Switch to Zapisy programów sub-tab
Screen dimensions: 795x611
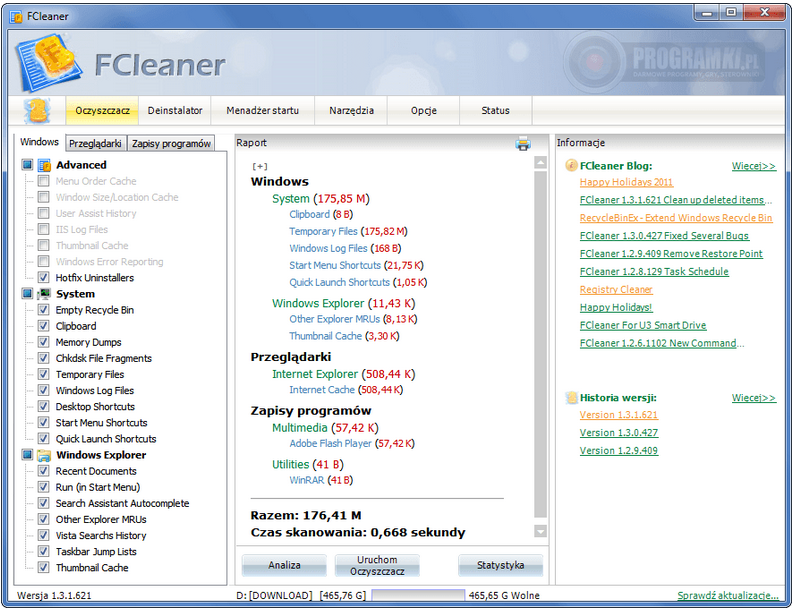click(171, 143)
